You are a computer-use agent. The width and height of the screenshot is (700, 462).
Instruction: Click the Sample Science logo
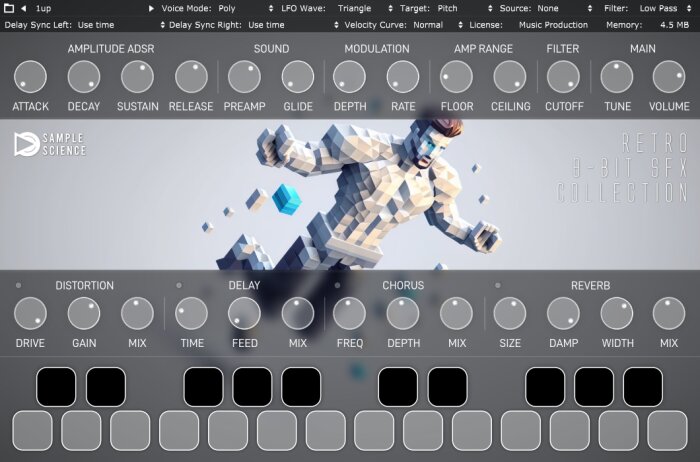click(50, 144)
